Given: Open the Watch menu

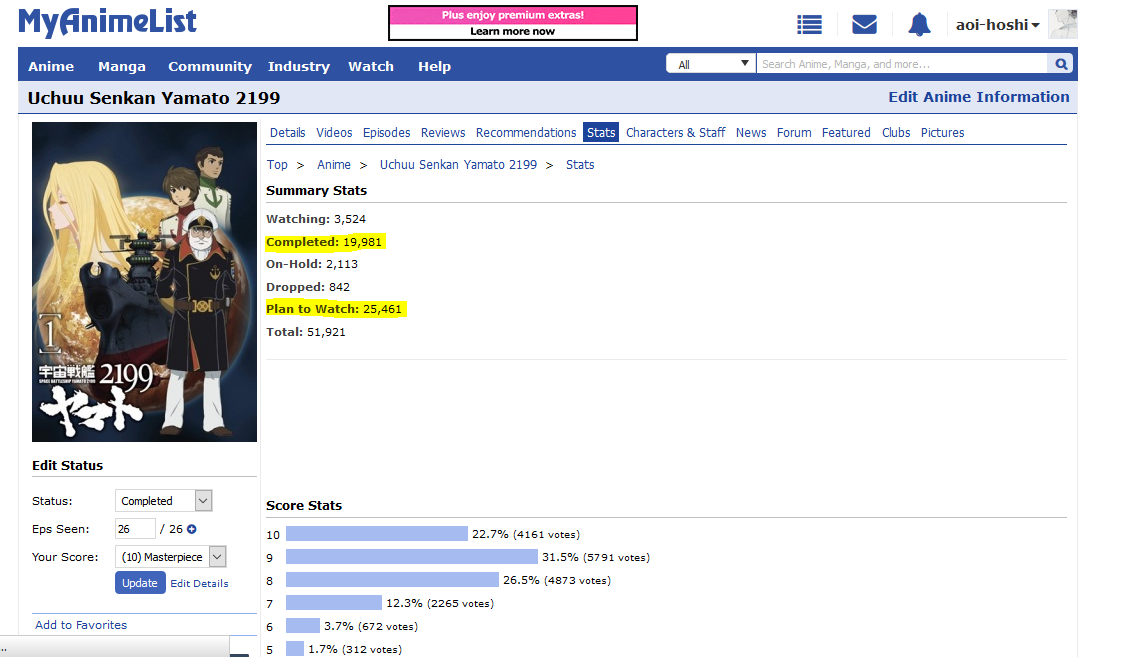Looking at the screenshot, I should [371, 66].
